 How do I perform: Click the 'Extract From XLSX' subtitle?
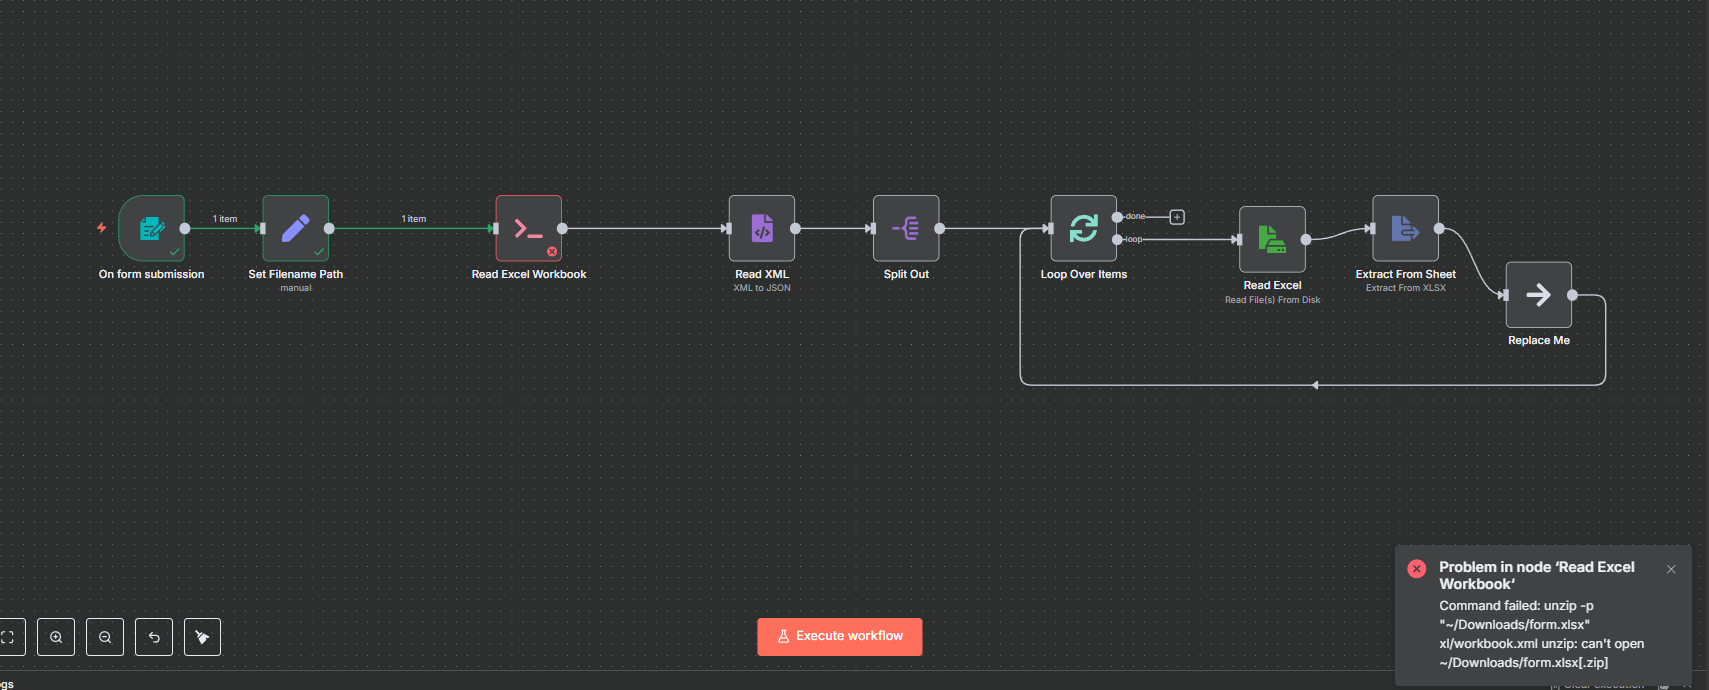pyautogui.click(x=1405, y=288)
